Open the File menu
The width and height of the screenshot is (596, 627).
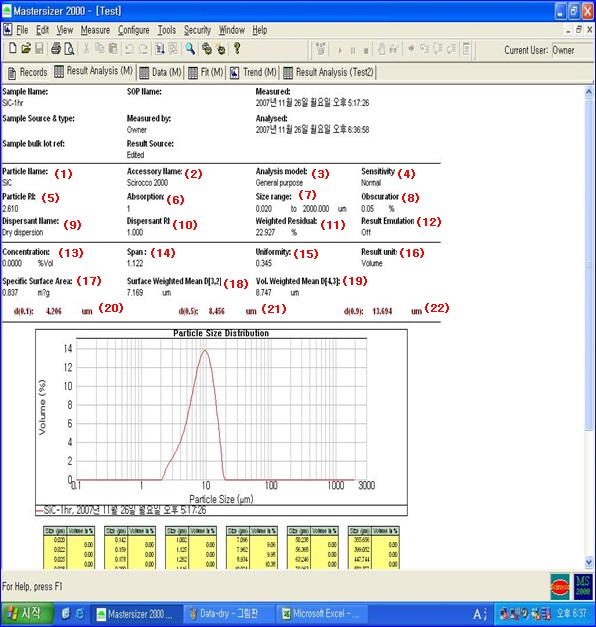(x=22, y=30)
